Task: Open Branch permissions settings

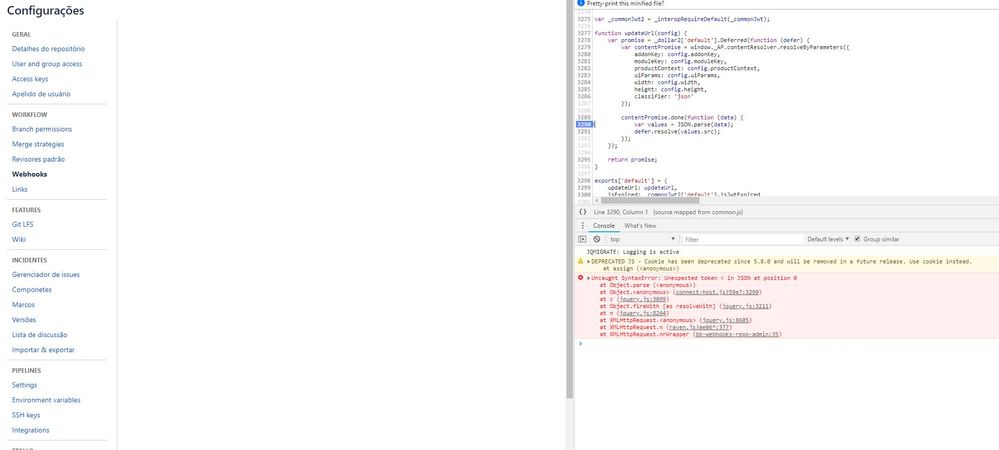Action: tap(42, 129)
